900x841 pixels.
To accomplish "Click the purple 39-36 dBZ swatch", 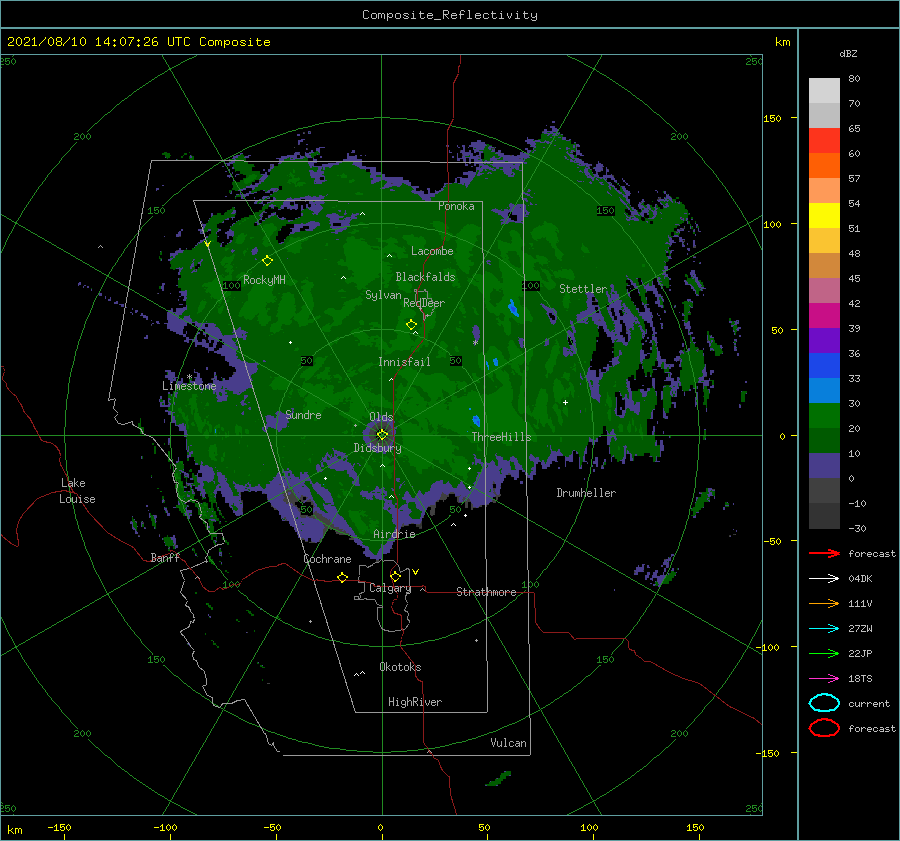I will click(x=824, y=341).
